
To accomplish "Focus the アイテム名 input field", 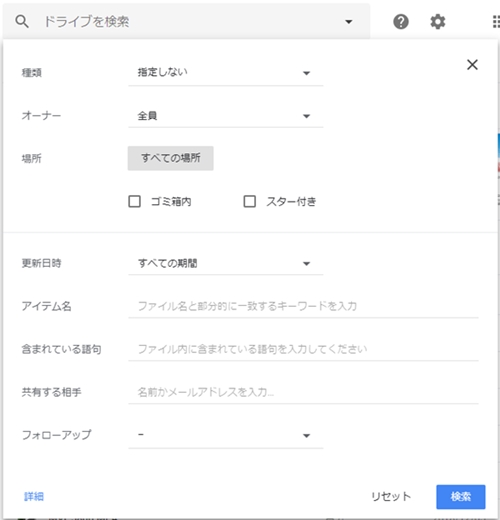I will 303,306.
